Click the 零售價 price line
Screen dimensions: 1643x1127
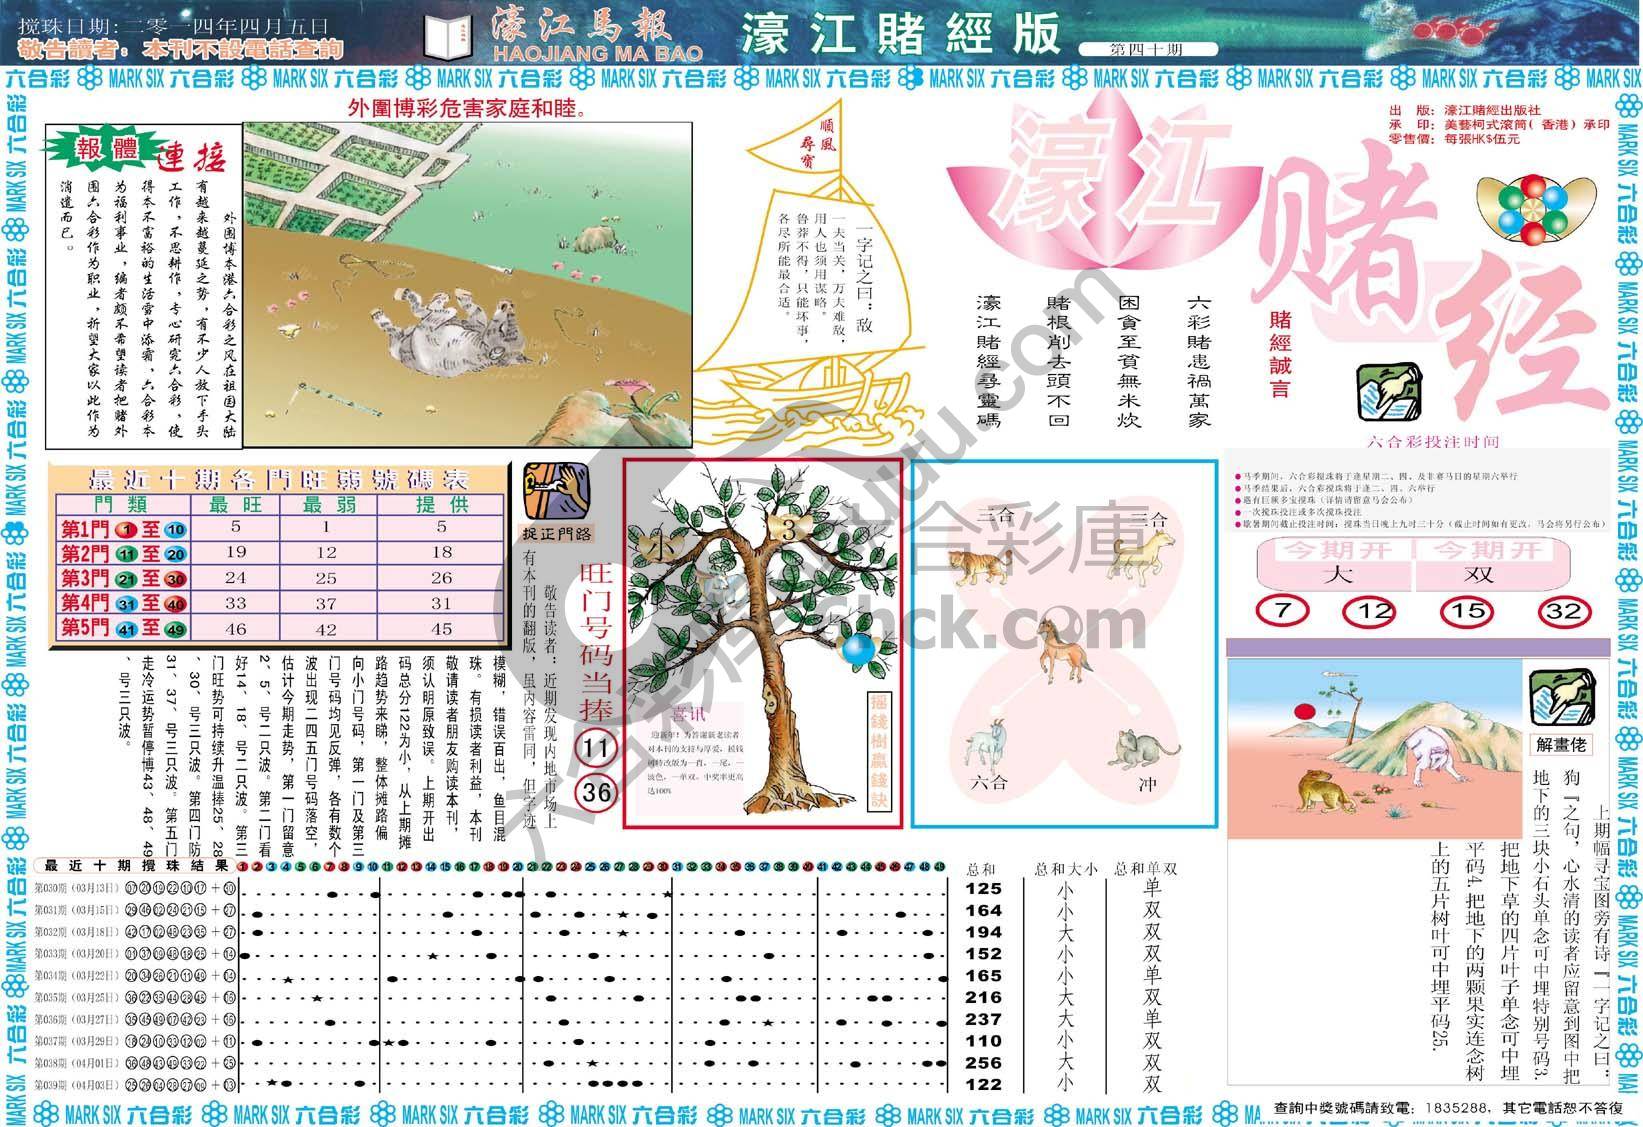(x=1455, y=139)
